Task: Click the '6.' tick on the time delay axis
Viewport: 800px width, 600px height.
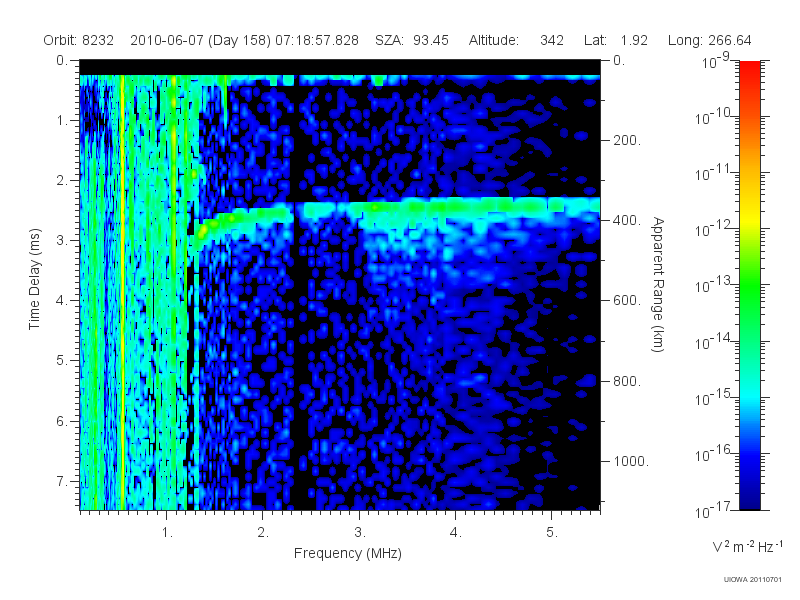Action: click(62, 421)
